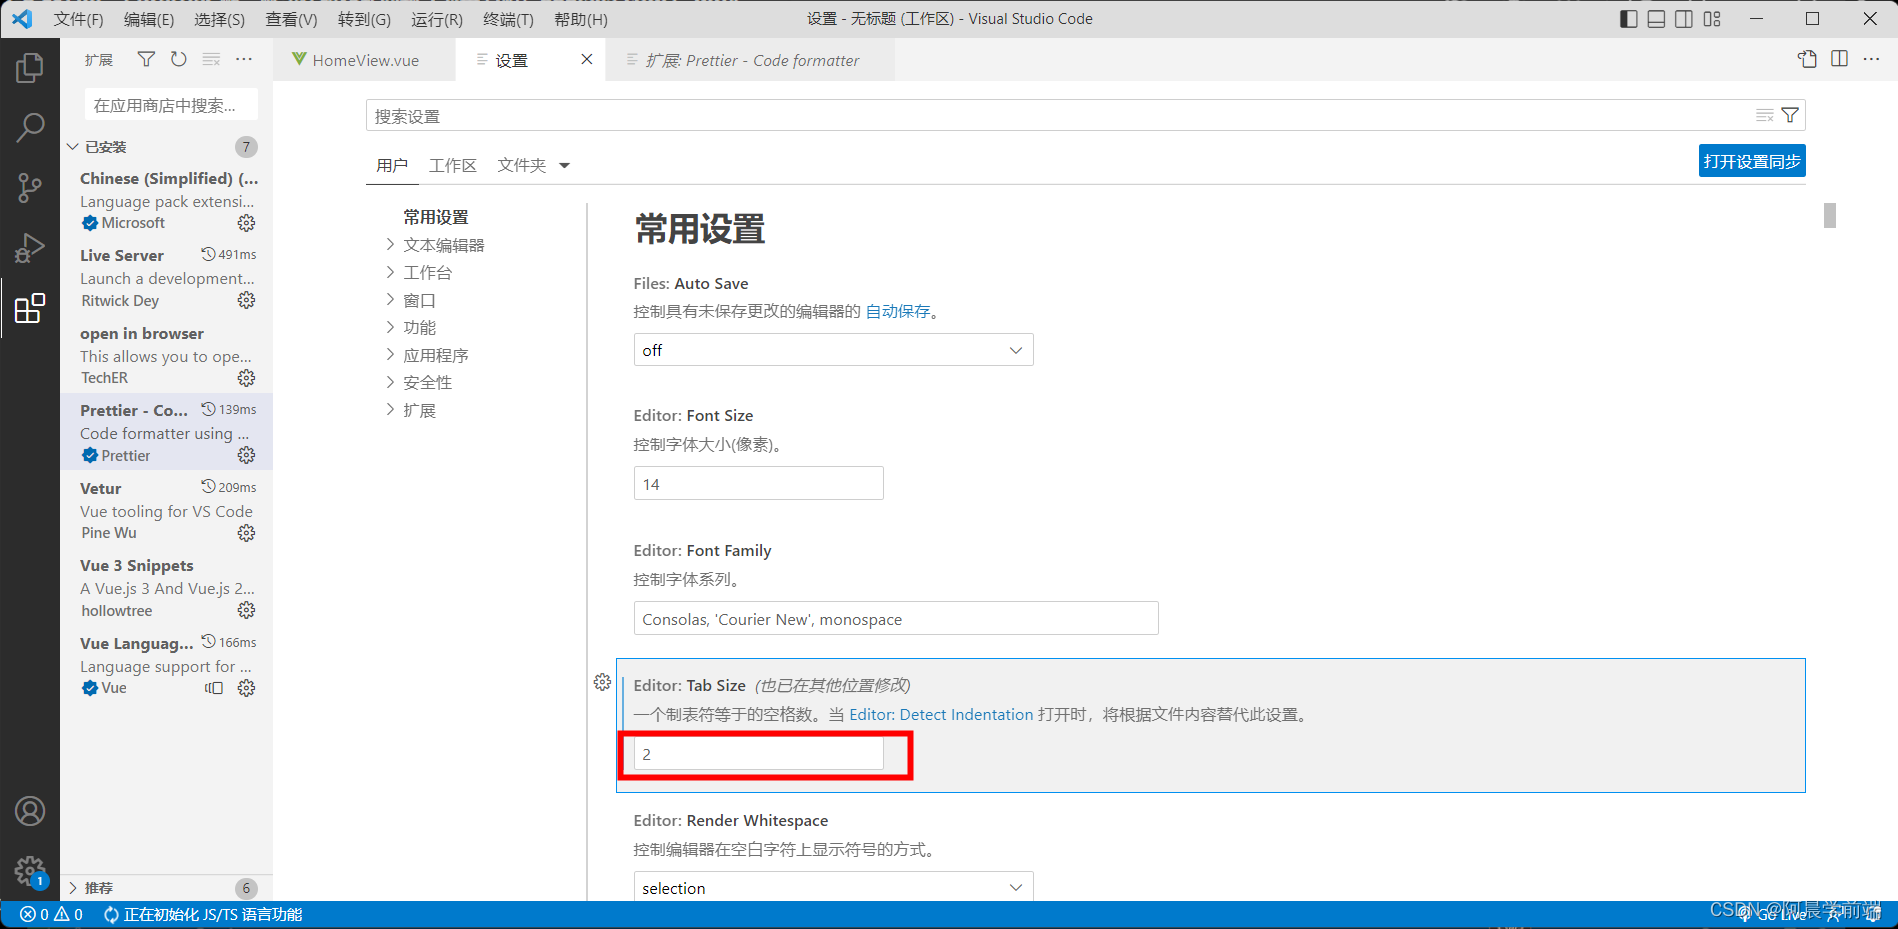Open settings JSON via top-right icon
Screen dimensions: 1898x929
click(1807, 59)
